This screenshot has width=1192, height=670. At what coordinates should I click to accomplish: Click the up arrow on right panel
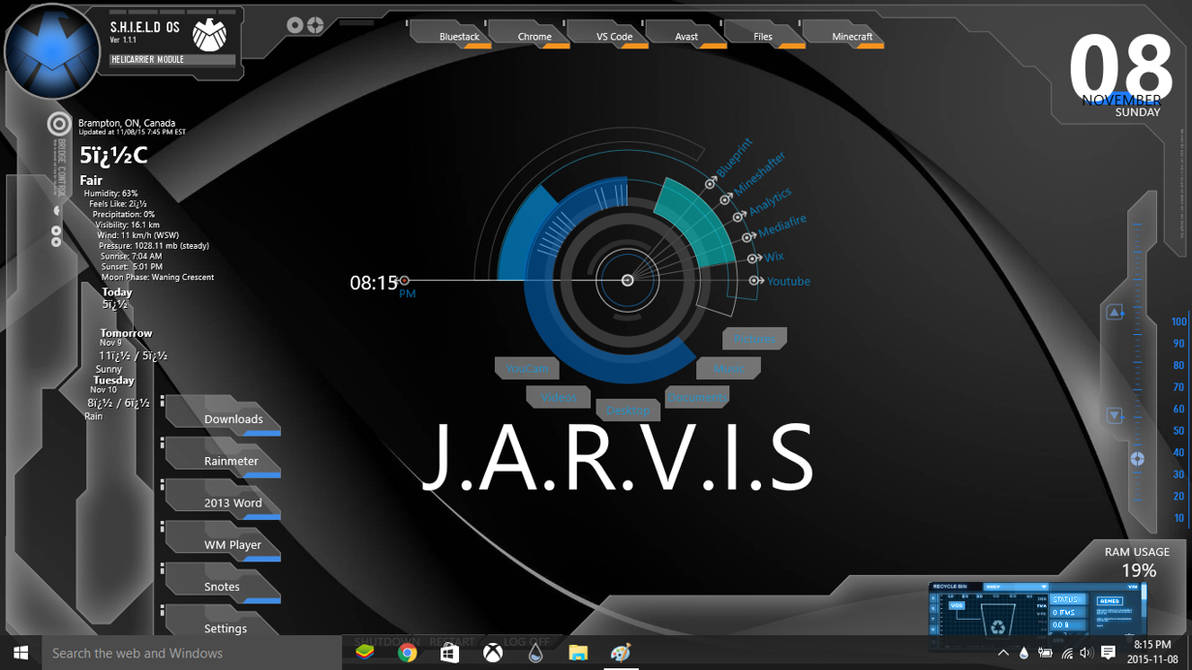(1114, 312)
